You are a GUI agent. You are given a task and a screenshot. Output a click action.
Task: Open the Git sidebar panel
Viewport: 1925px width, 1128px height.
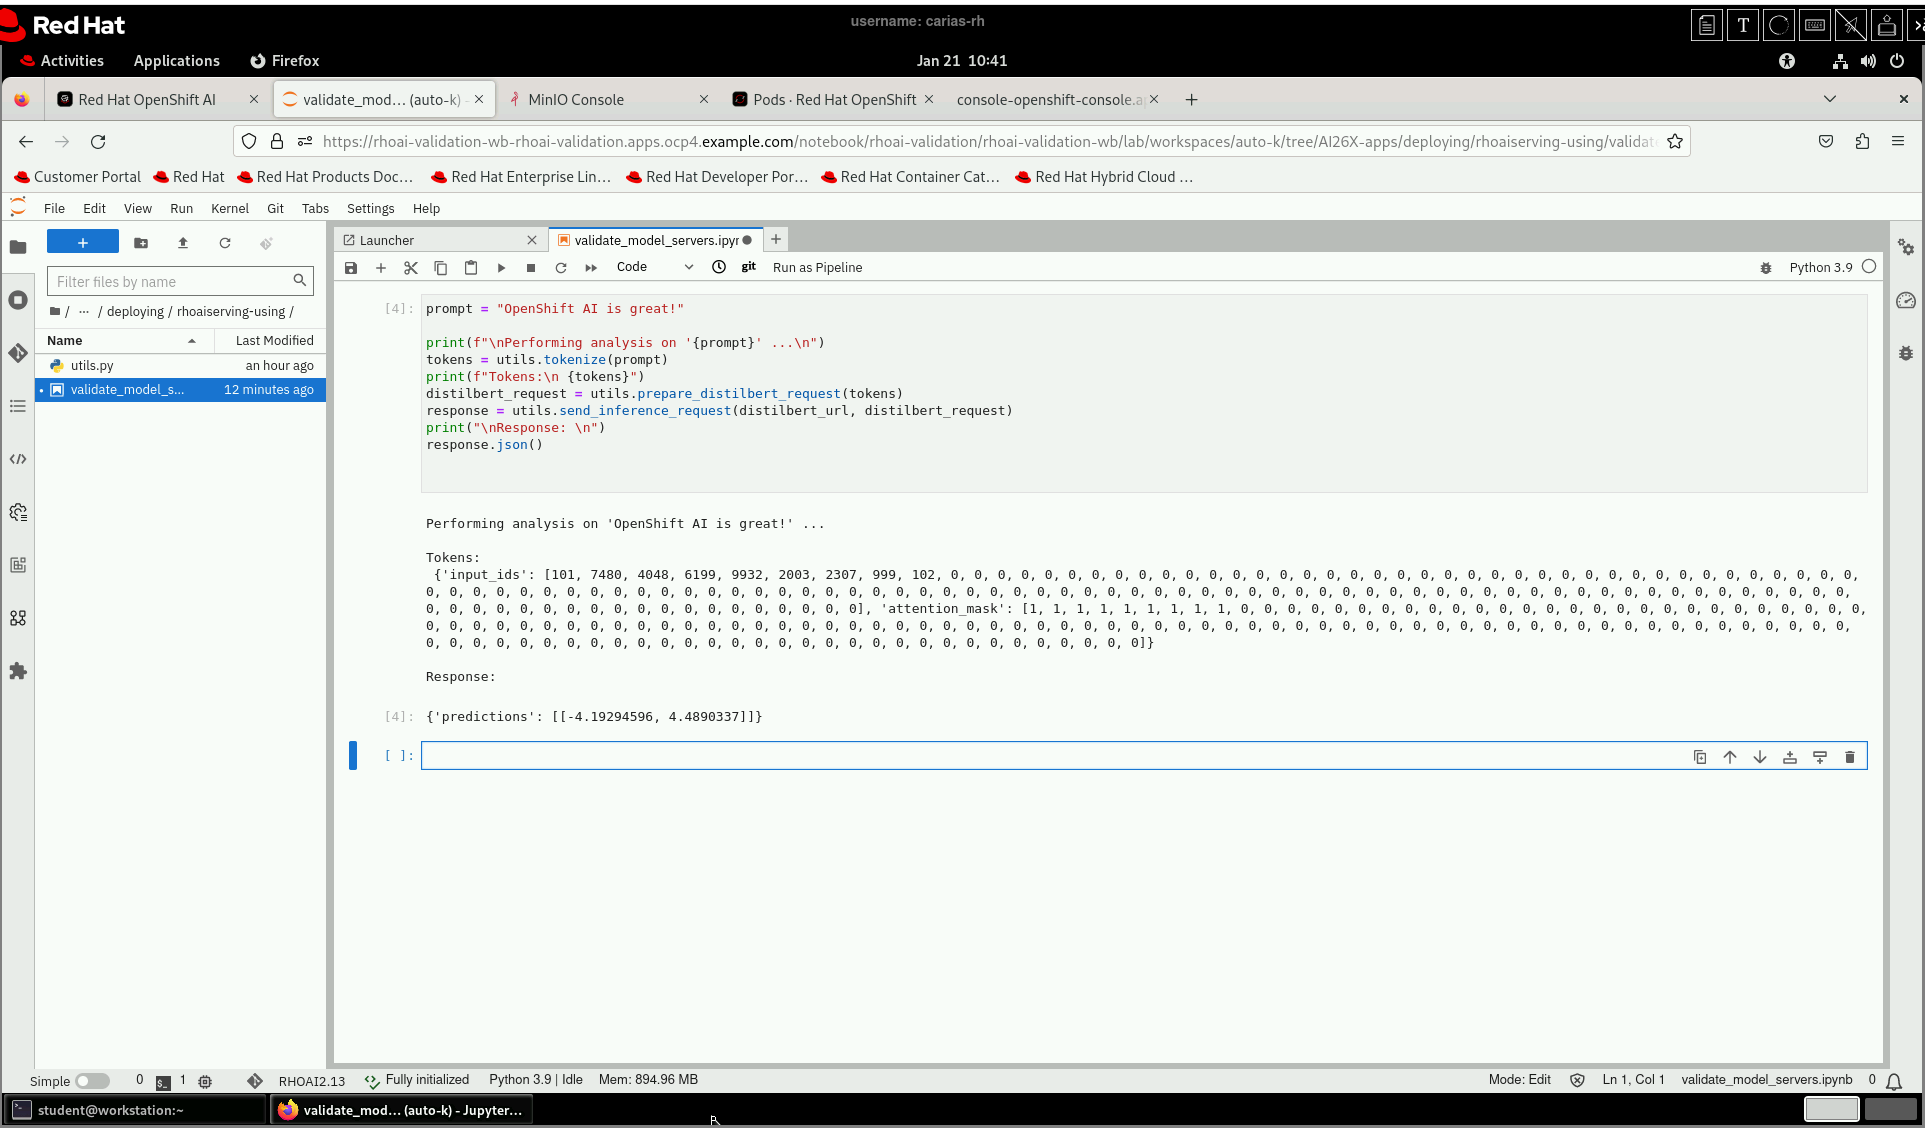(x=18, y=353)
